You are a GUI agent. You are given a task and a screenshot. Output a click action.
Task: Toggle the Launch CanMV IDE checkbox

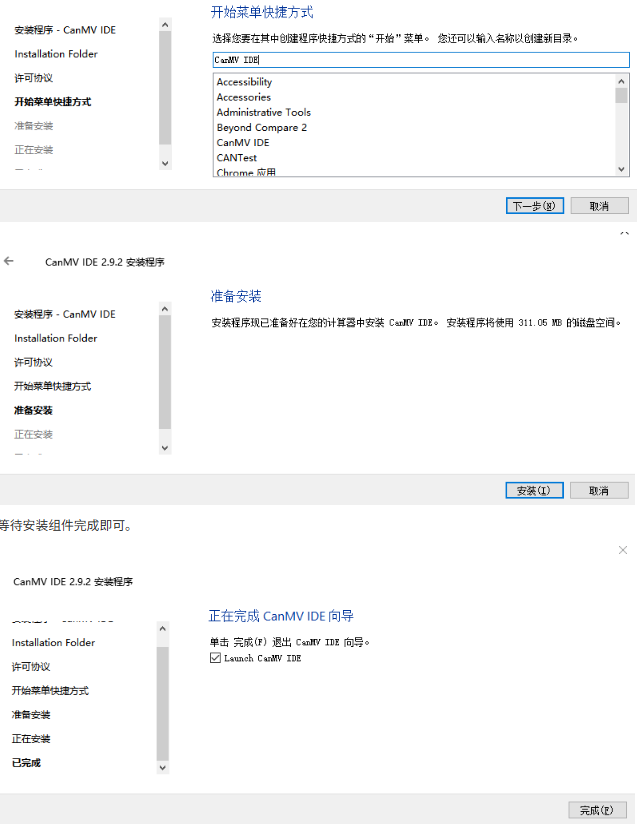pyautogui.click(x=215, y=658)
